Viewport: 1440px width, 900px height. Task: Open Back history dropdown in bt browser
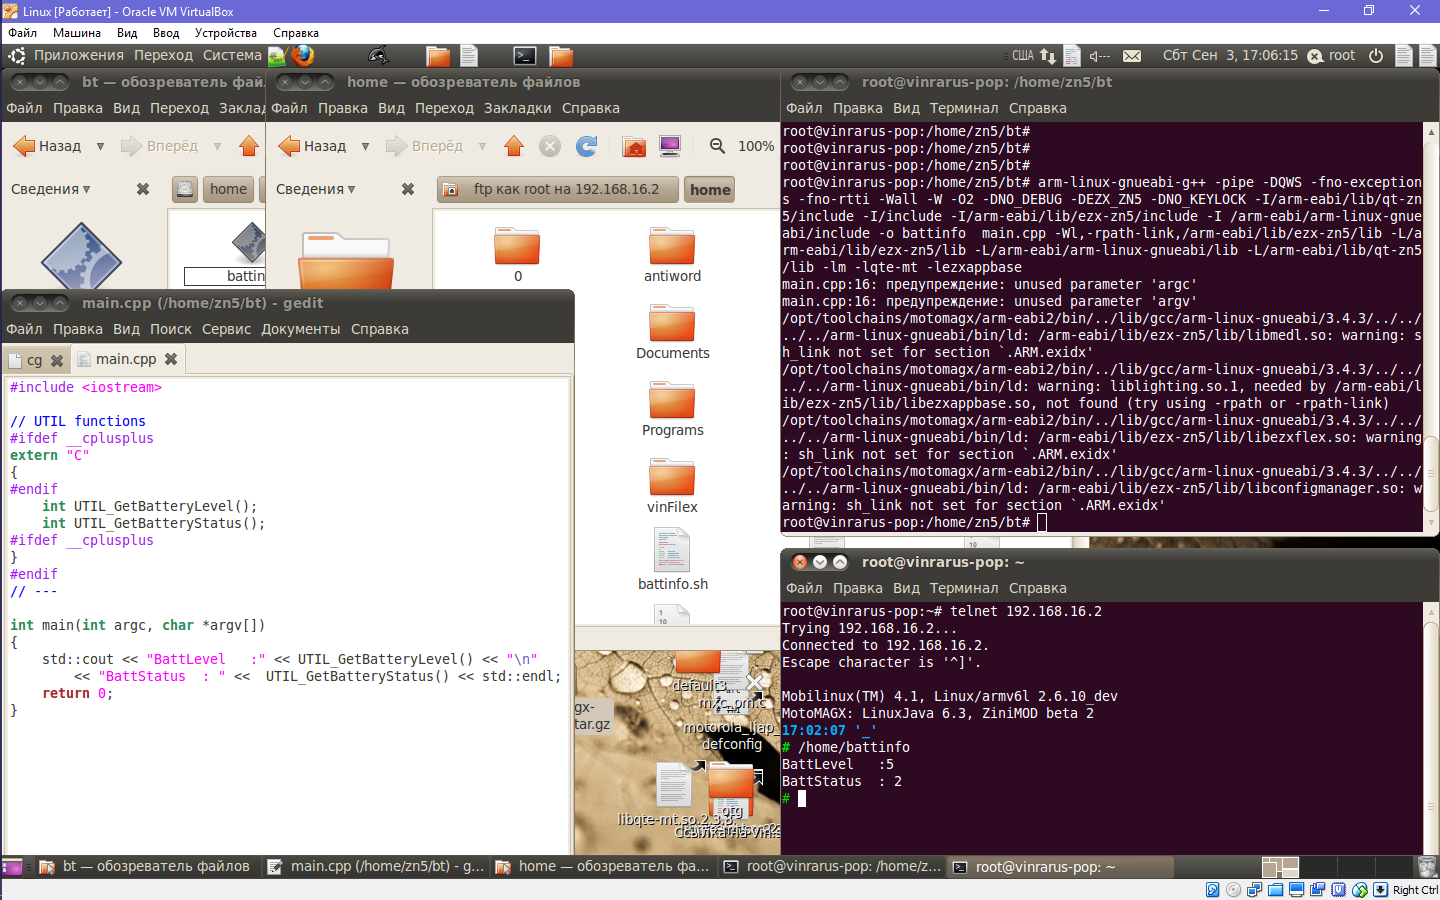pyautogui.click(x=100, y=146)
